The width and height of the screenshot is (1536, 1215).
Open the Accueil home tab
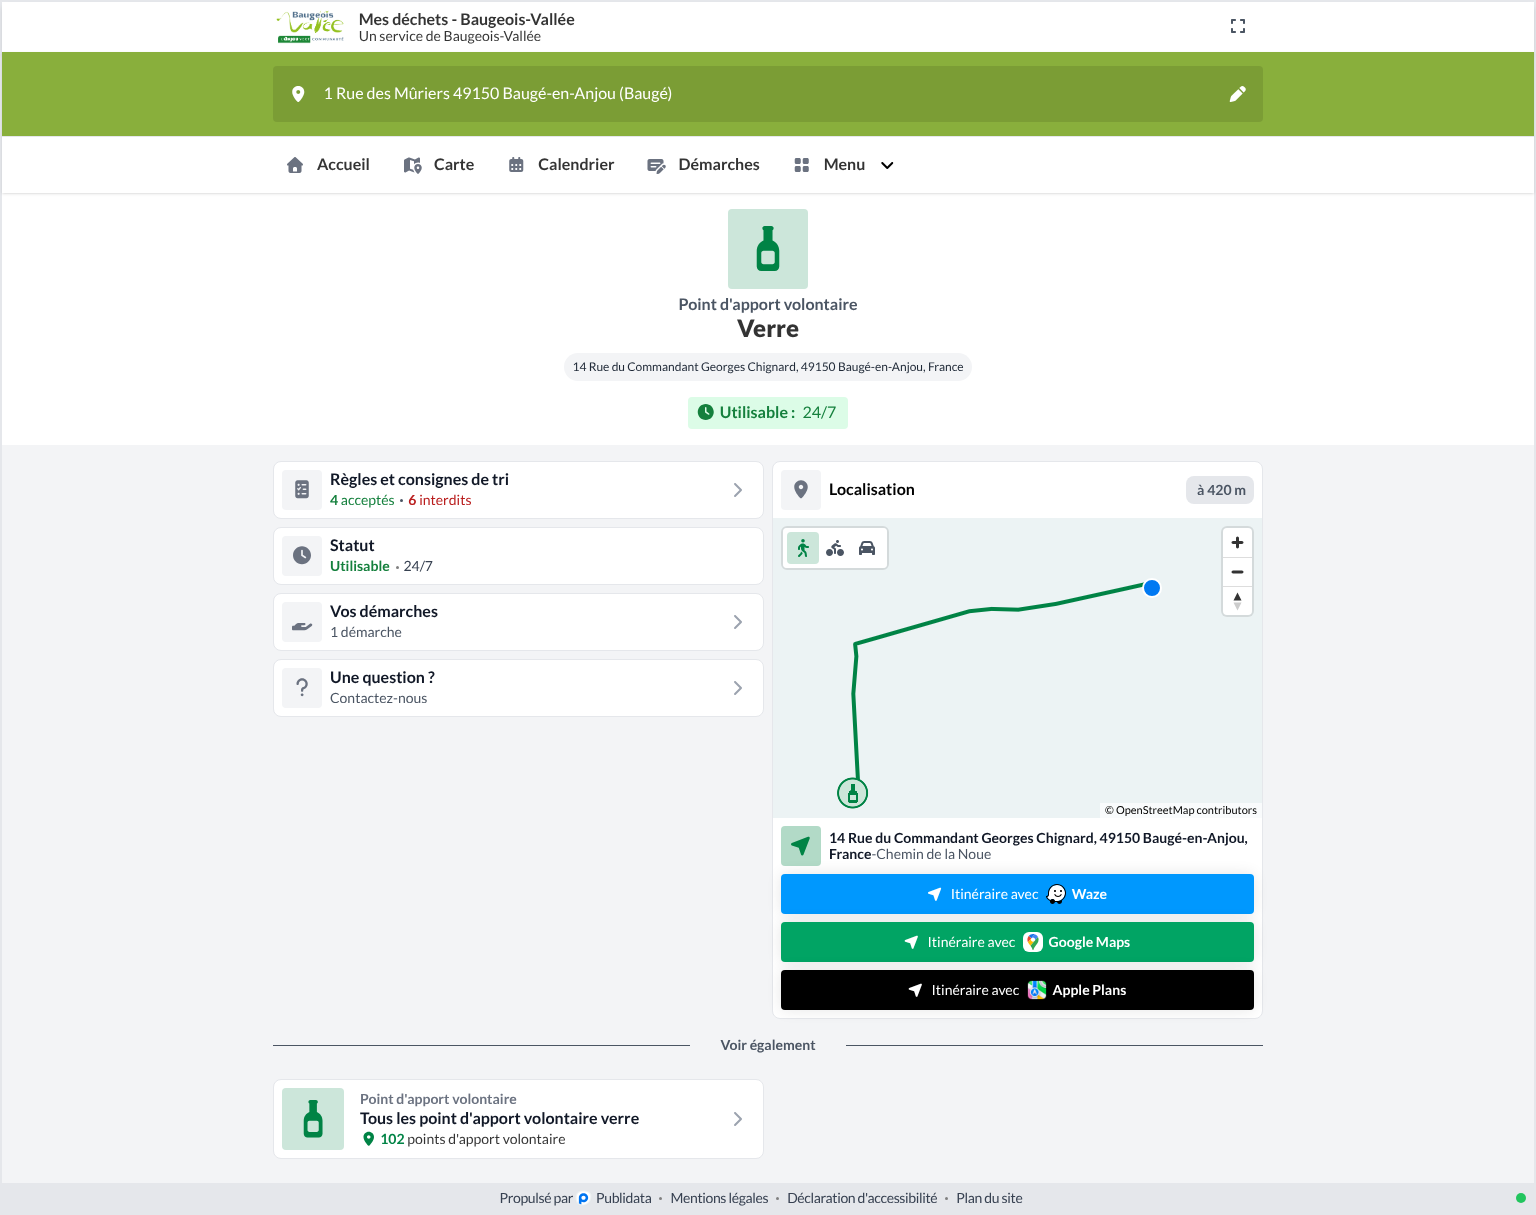pos(328,165)
